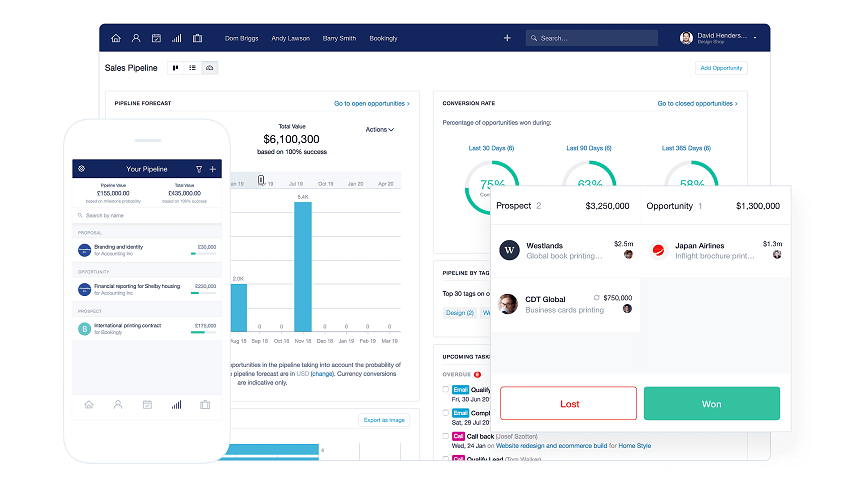Click the owner avatar on Westlands card

click(628, 254)
